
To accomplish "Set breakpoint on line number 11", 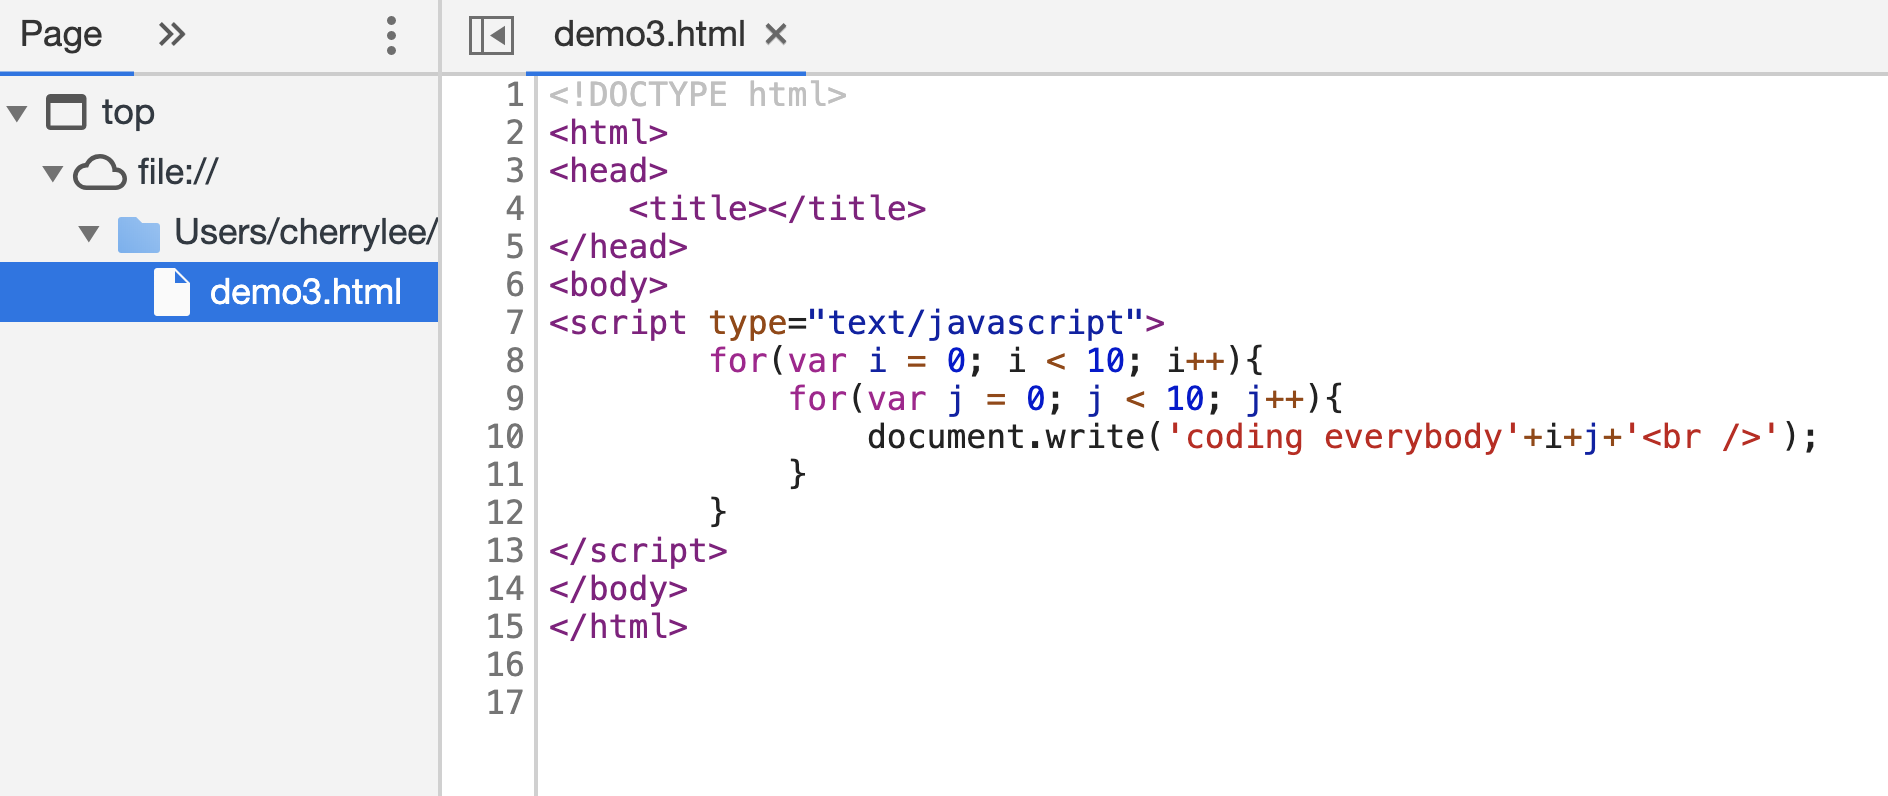I will pyautogui.click(x=505, y=474).
